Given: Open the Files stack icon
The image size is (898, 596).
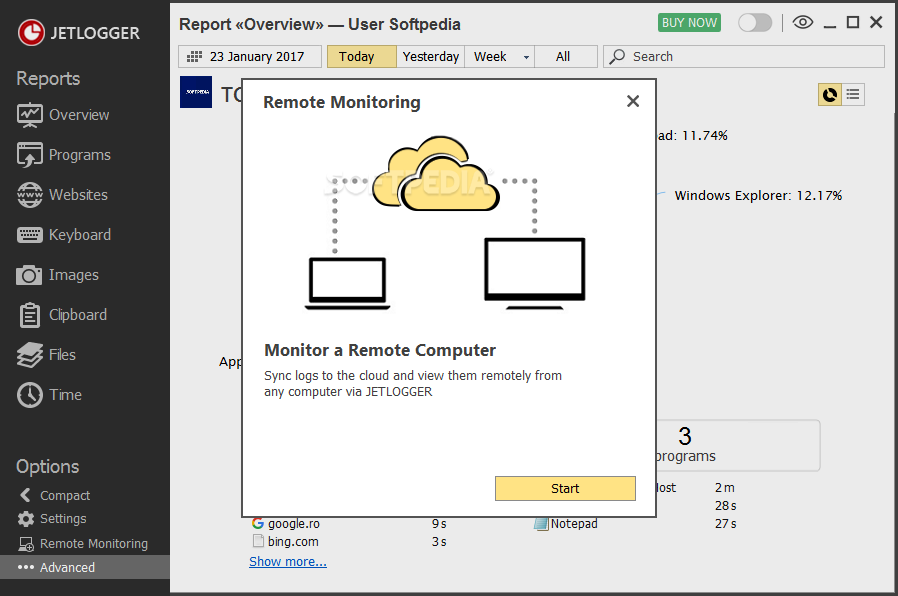Looking at the screenshot, I should tap(29, 355).
